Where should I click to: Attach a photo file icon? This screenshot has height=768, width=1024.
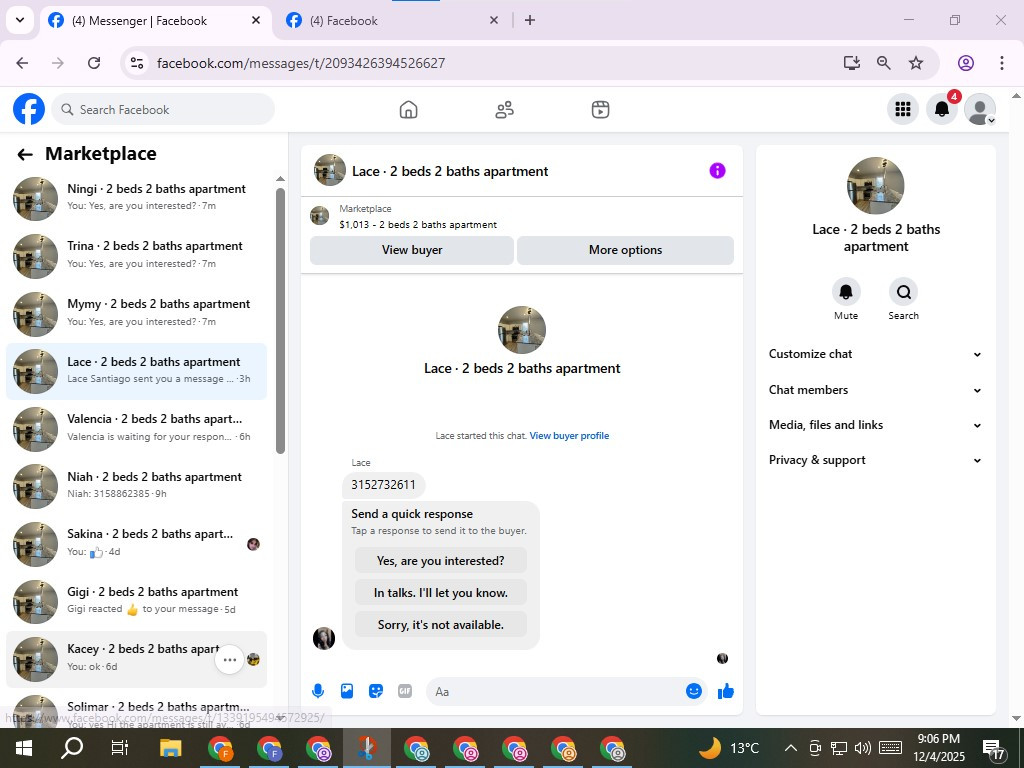pyautogui.click(x=347, y=691)
